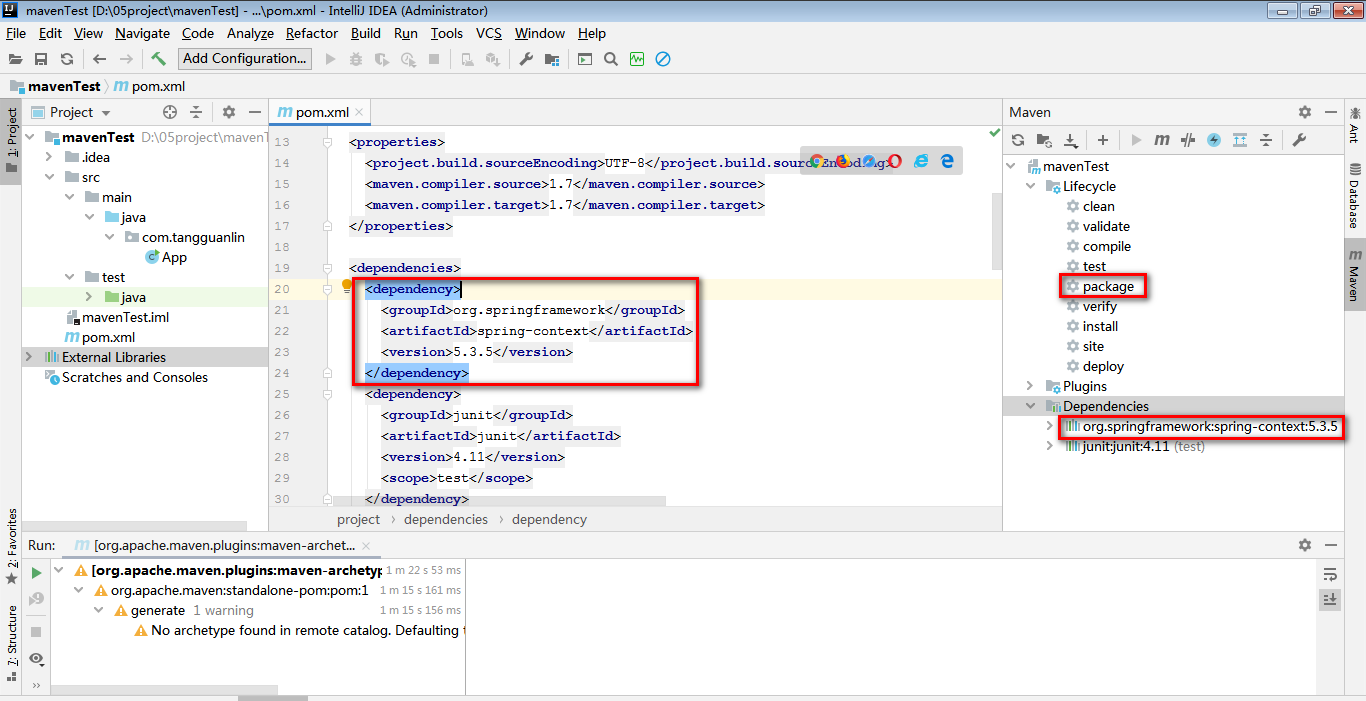The width and height of the screenshot is (1366, 701).
Task: Click Show Dependencies diagram icon in Maven toolbar
Action: 1240,140
